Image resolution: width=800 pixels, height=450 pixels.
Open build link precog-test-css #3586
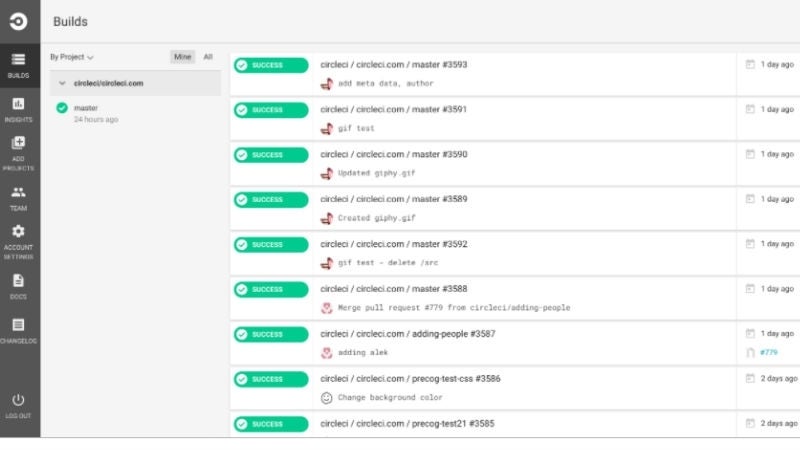coord(410,379)
